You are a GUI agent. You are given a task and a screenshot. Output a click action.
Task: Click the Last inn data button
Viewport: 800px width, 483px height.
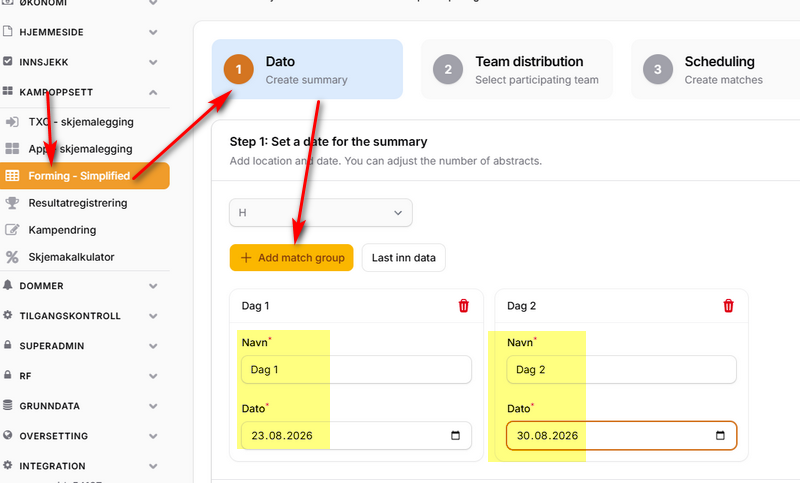404,258
